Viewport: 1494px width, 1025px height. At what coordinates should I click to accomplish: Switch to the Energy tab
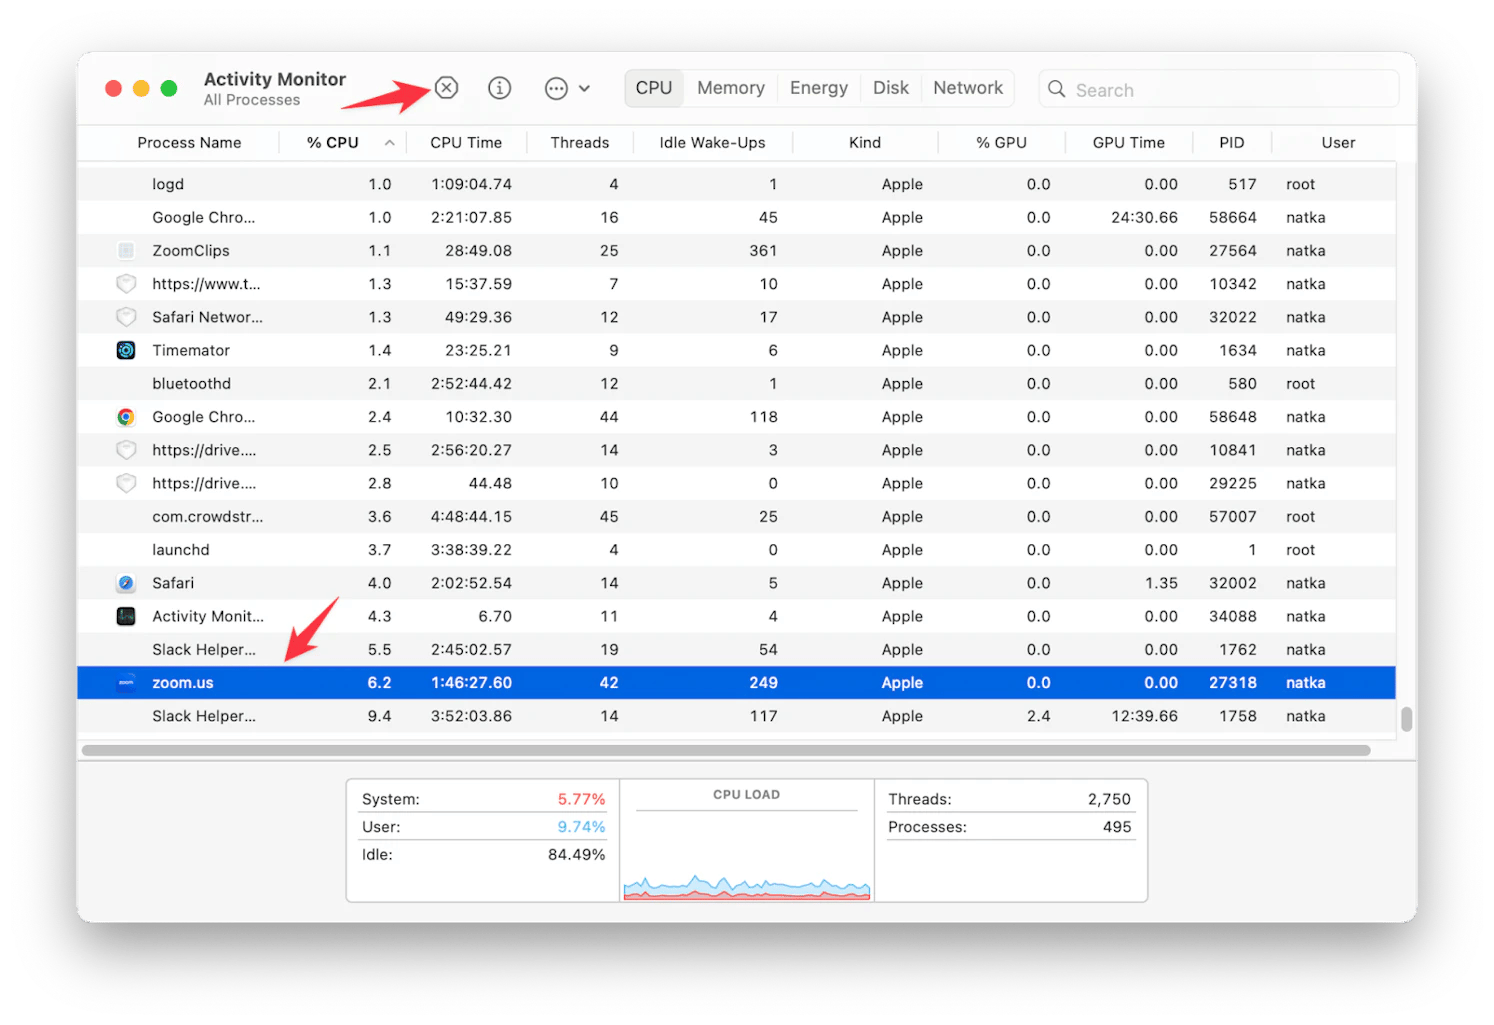coord(819,88)
